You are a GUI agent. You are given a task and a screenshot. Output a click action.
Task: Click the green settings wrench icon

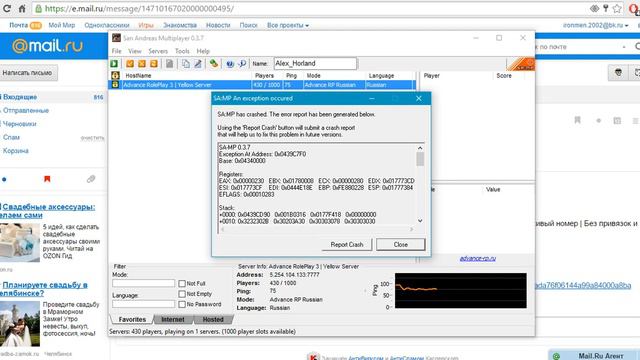click(214, 64)
